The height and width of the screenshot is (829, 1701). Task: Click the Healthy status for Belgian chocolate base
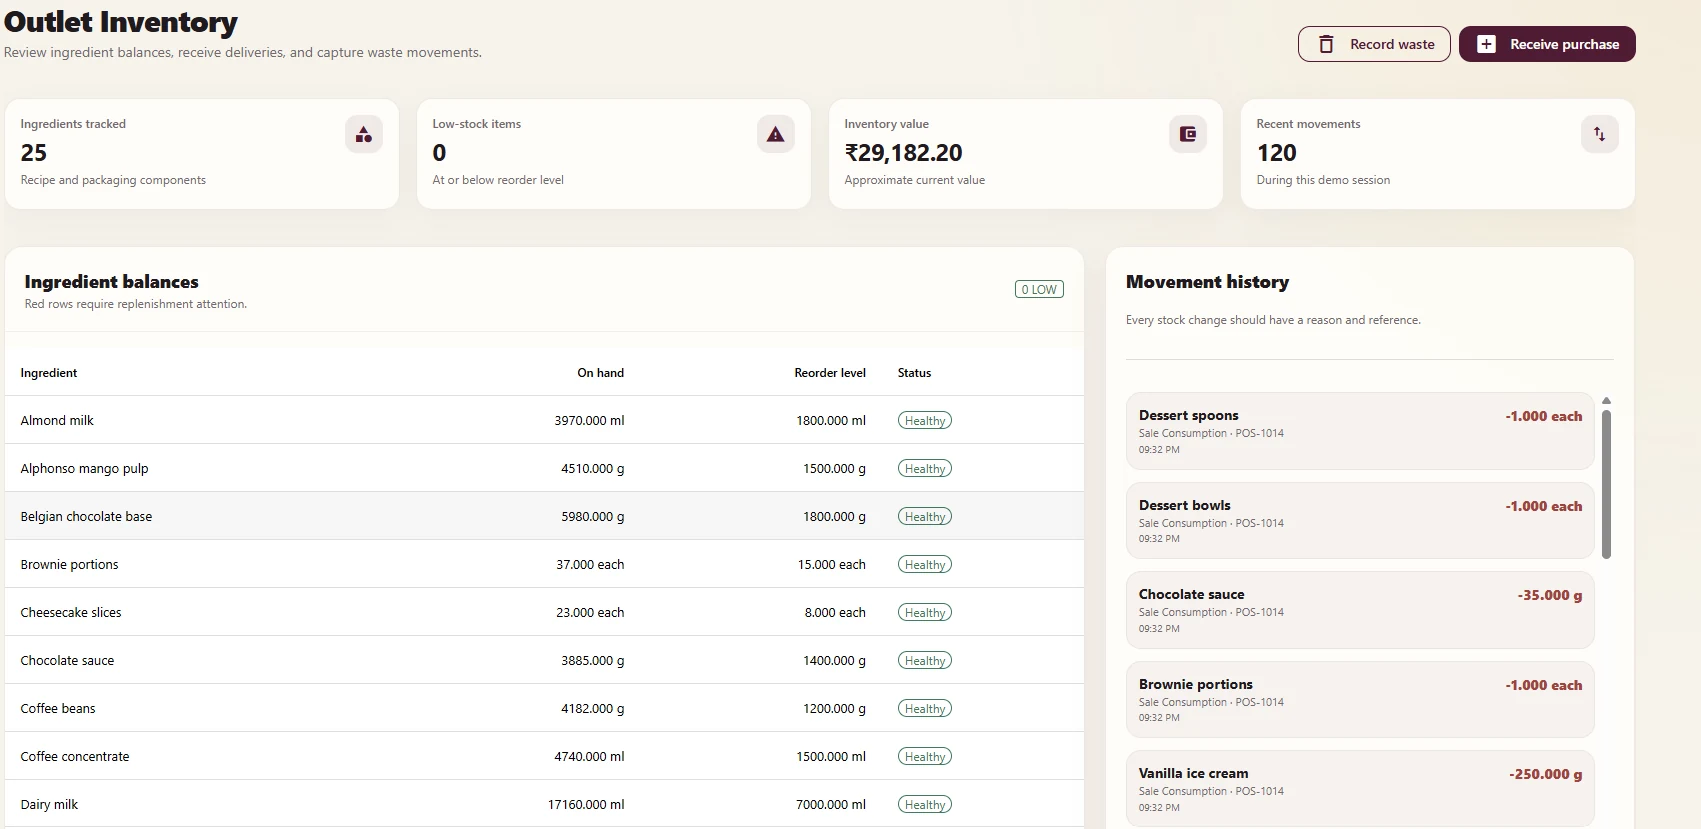[x=925, y=517]
